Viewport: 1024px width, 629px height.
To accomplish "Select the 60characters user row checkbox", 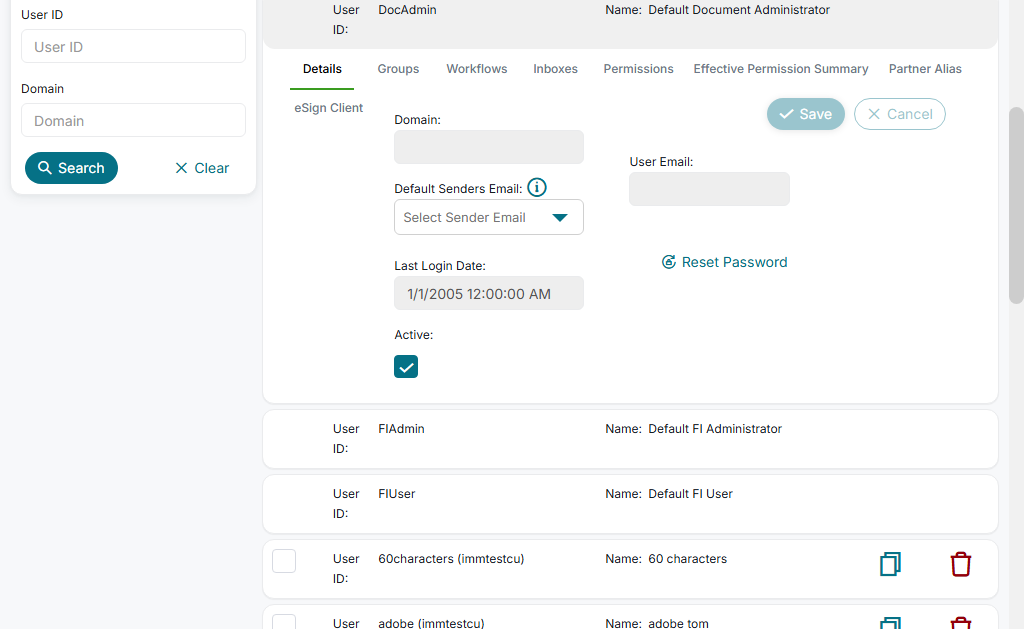I will point(284,561).
